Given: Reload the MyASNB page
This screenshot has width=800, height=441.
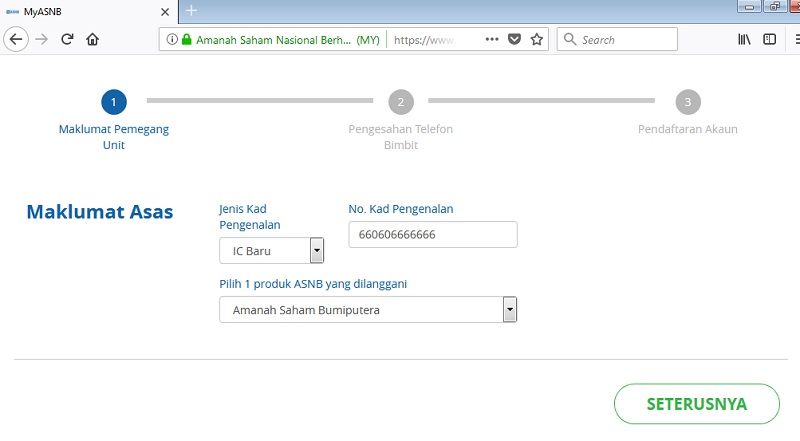Looking at the screenshot, I should point(67,39).
